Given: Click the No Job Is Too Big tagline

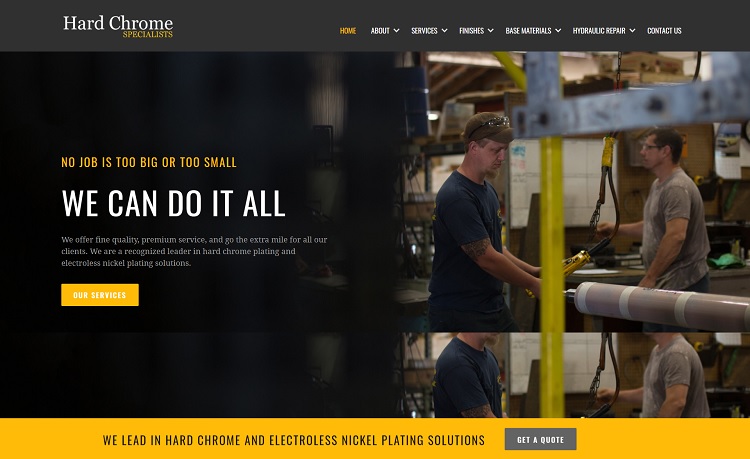Looking at the screenshot, I should click(x=149, y=163).
